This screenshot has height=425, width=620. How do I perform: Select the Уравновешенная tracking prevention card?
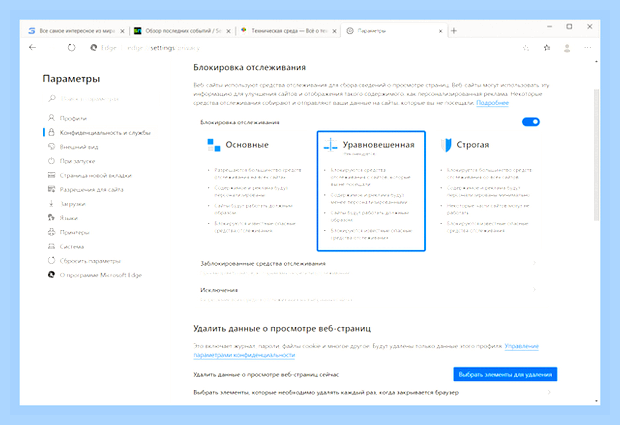point(371,191)
